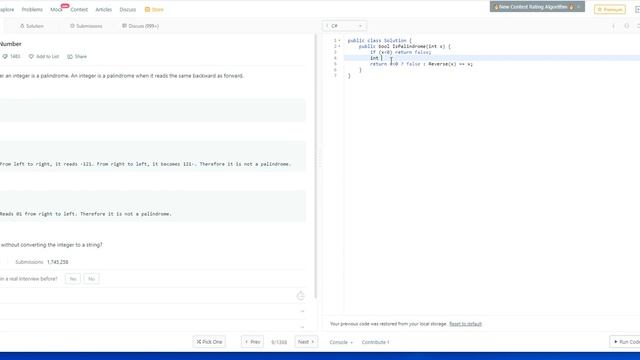640x360 pixels.
Task: Answer No to real interview question
Action: (x=91, y=279)
